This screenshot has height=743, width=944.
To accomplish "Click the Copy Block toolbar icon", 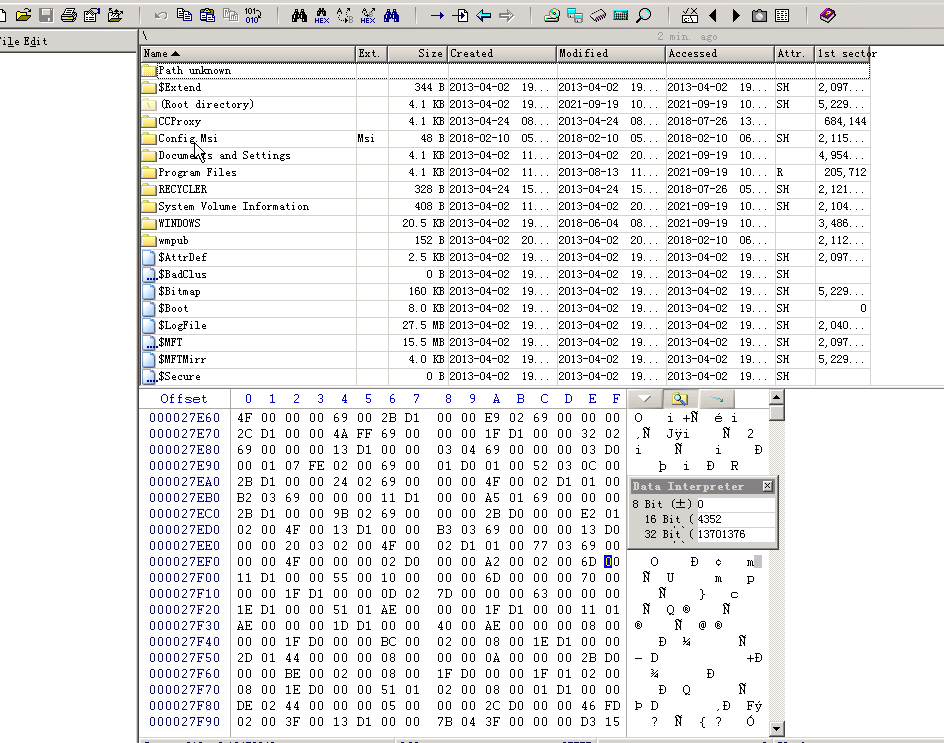I will (184, 15).
